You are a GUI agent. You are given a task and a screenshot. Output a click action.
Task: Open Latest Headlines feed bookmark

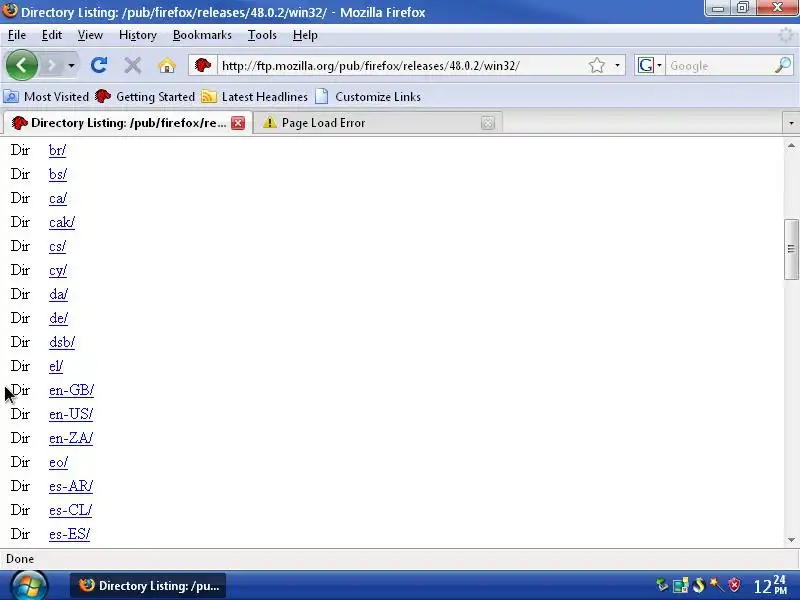[255, 96]
